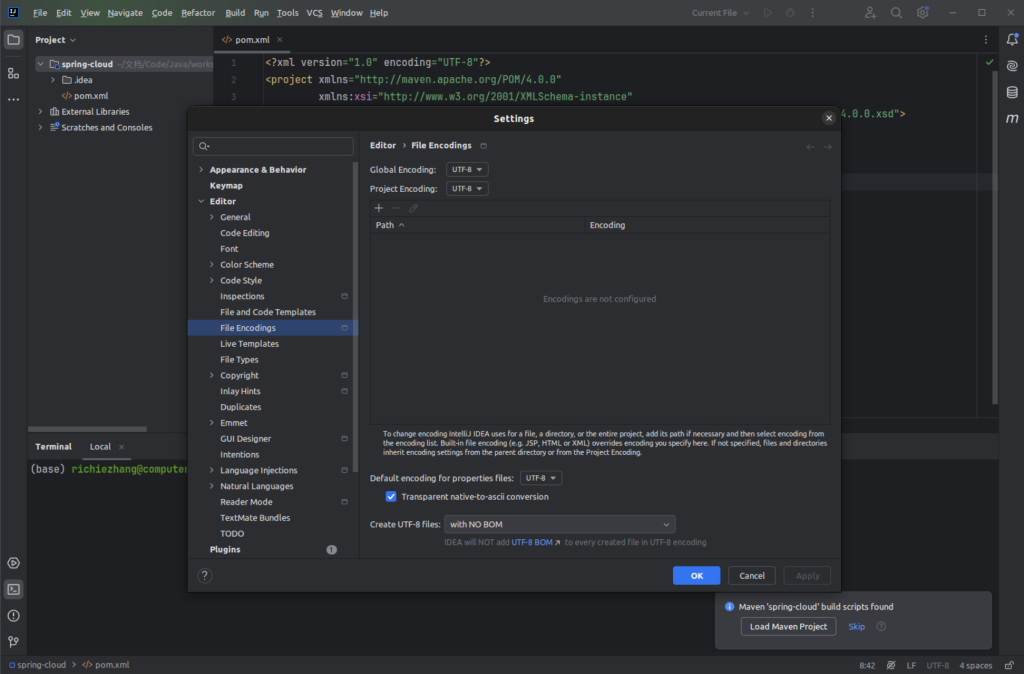This screenshot has height=674, width=1024.
Task: Click the Settings help question mark icon
Action: pos(205,575)
